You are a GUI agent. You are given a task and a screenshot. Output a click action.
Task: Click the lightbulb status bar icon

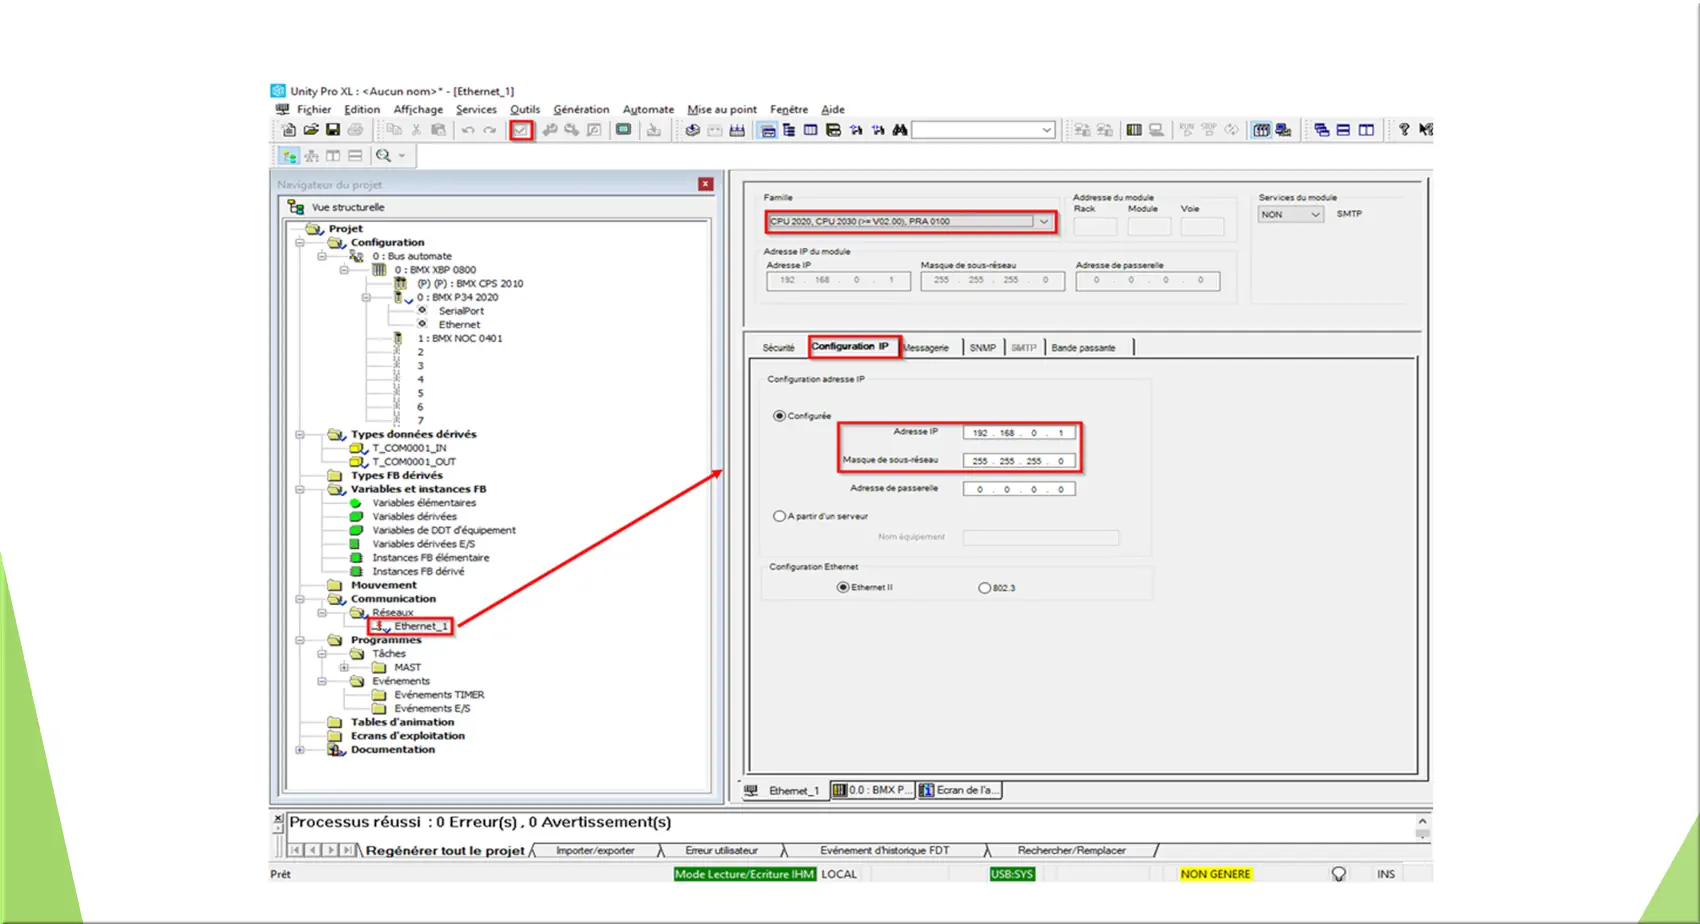tap(1338, 874)
